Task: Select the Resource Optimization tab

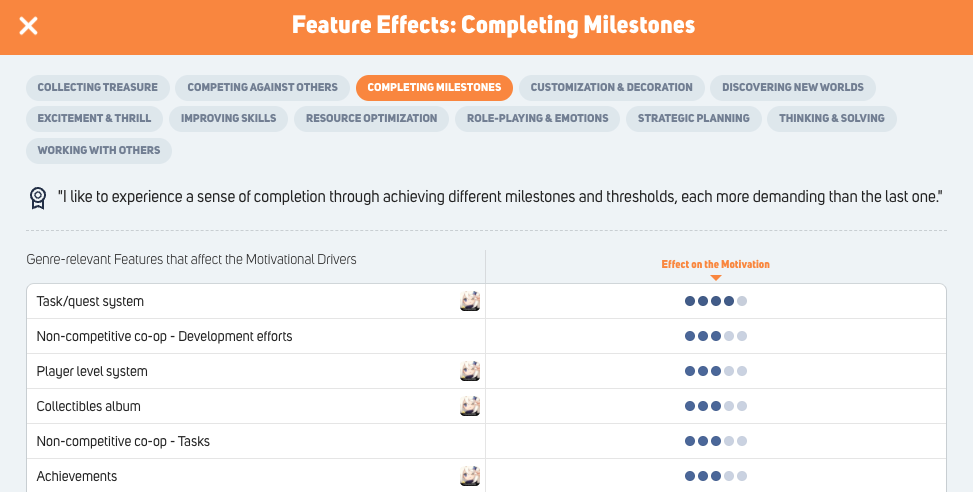Action: coord(371,119)
